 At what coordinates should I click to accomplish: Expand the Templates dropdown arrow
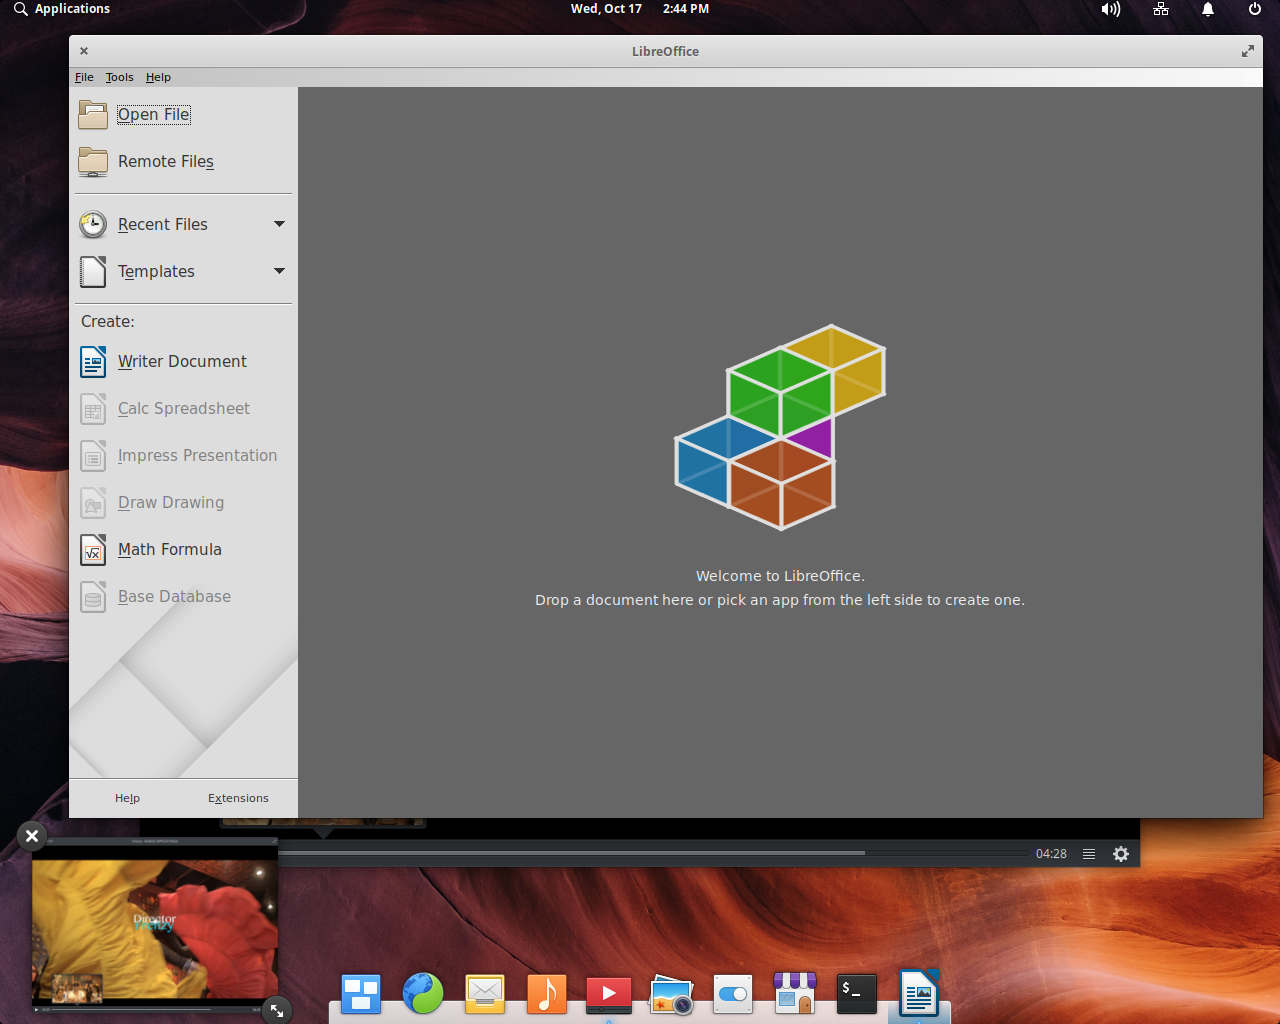pyautogui.click(x=280, y=271)
